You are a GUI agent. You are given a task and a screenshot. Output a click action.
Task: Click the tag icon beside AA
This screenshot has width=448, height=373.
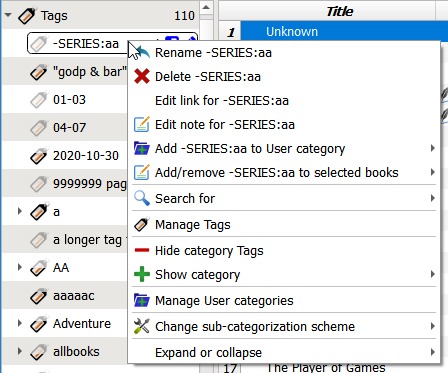pos(39,268)
